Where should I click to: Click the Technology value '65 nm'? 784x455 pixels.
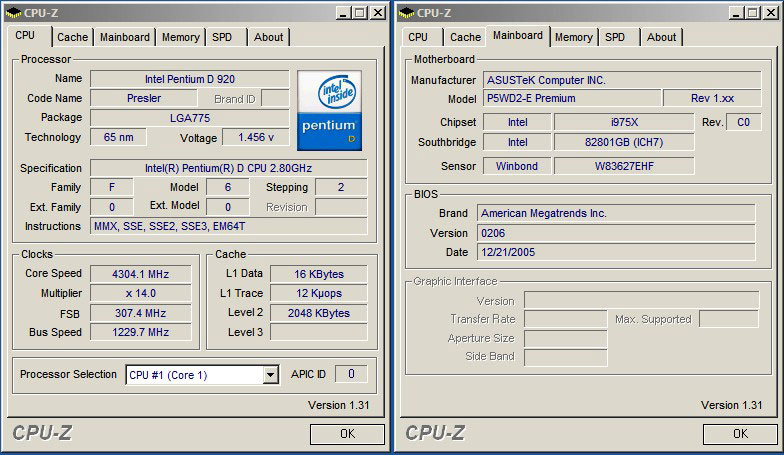coord(118,137)
